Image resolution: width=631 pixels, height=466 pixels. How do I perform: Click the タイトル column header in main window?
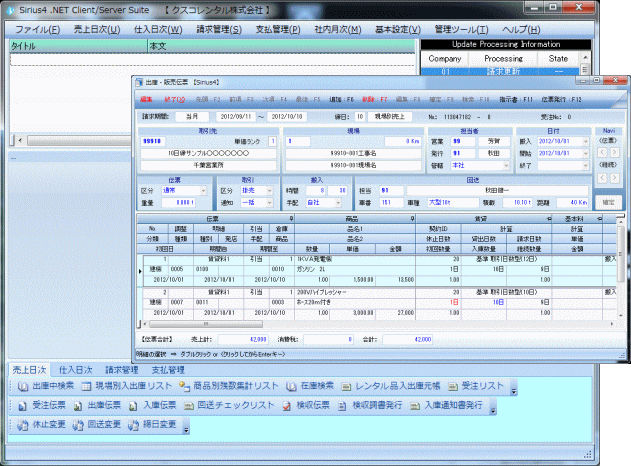click(x=78, y=46)
